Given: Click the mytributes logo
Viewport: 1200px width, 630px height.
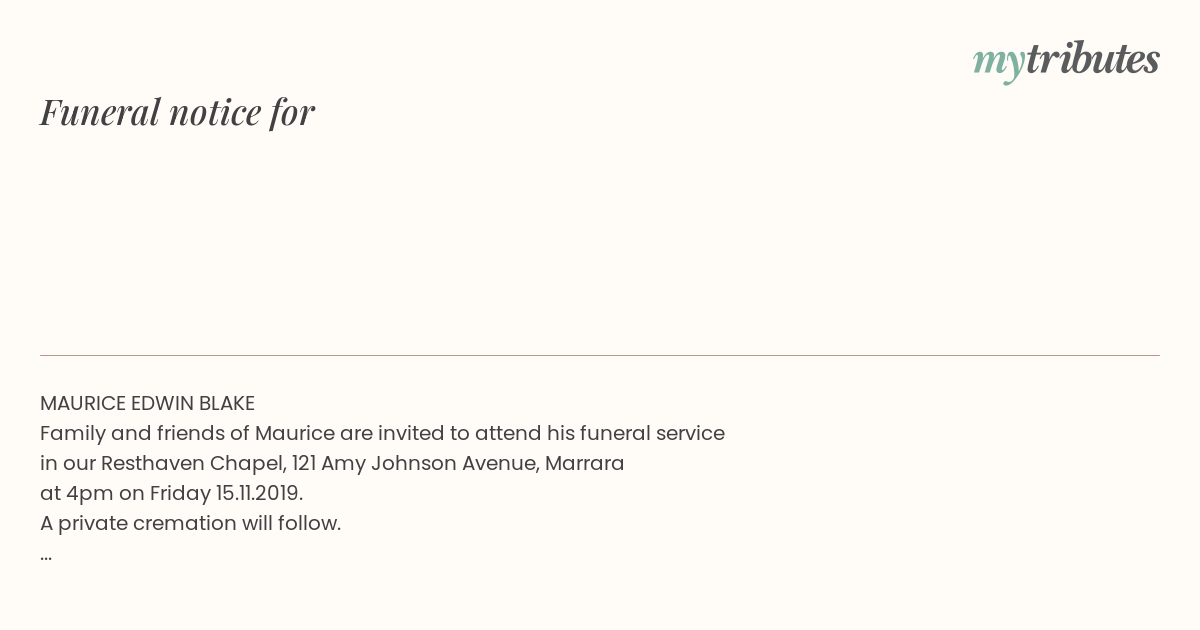Looking at the screenshot, I should (x=1066, y=62).
